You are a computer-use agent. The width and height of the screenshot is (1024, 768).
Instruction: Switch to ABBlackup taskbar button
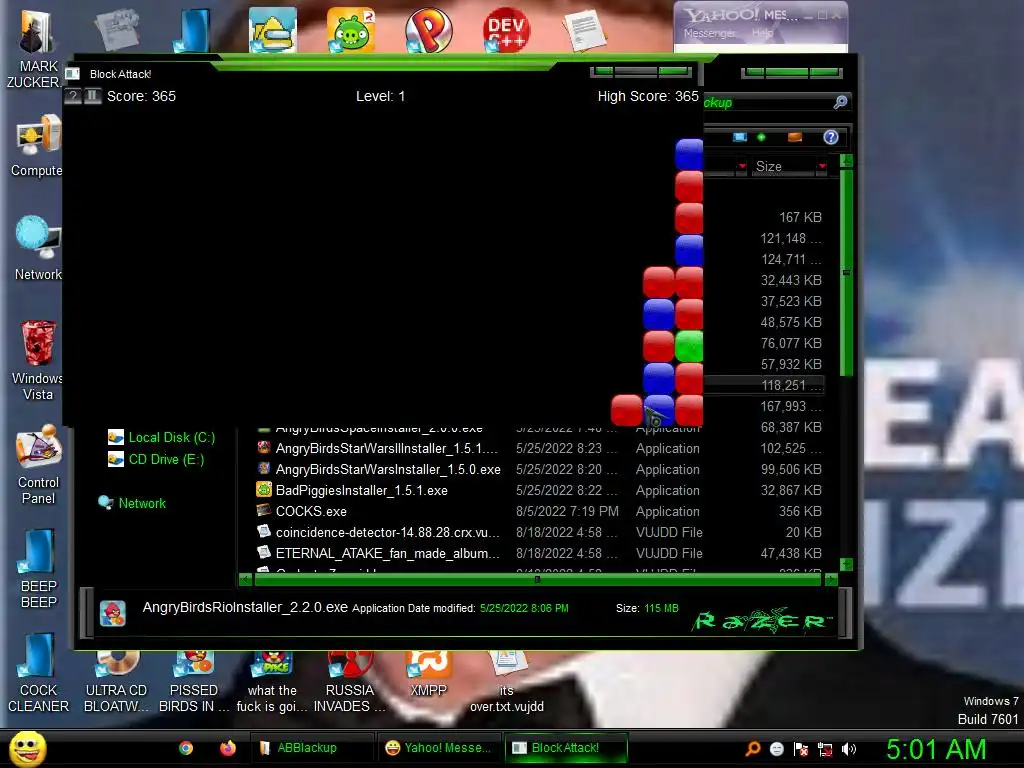point(311,748)
